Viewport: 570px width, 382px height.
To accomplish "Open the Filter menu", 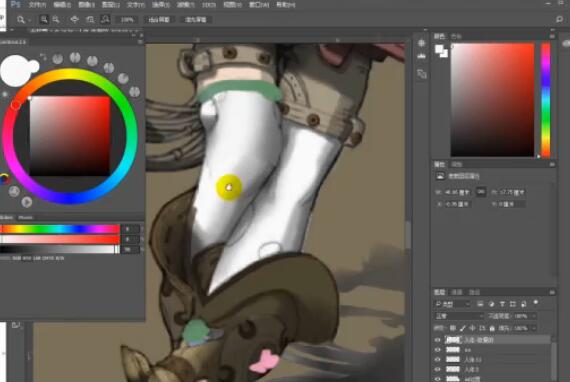I will [x=185, y=5].
